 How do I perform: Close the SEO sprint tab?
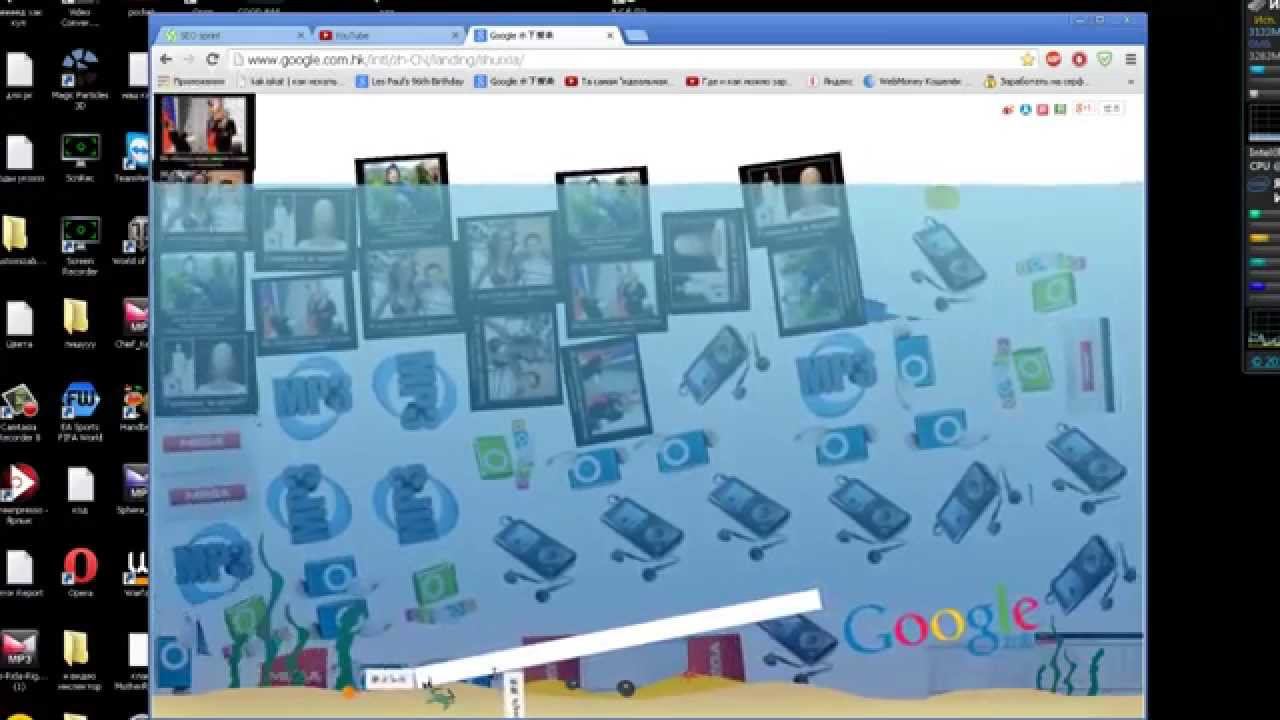[x=301, y=35]
